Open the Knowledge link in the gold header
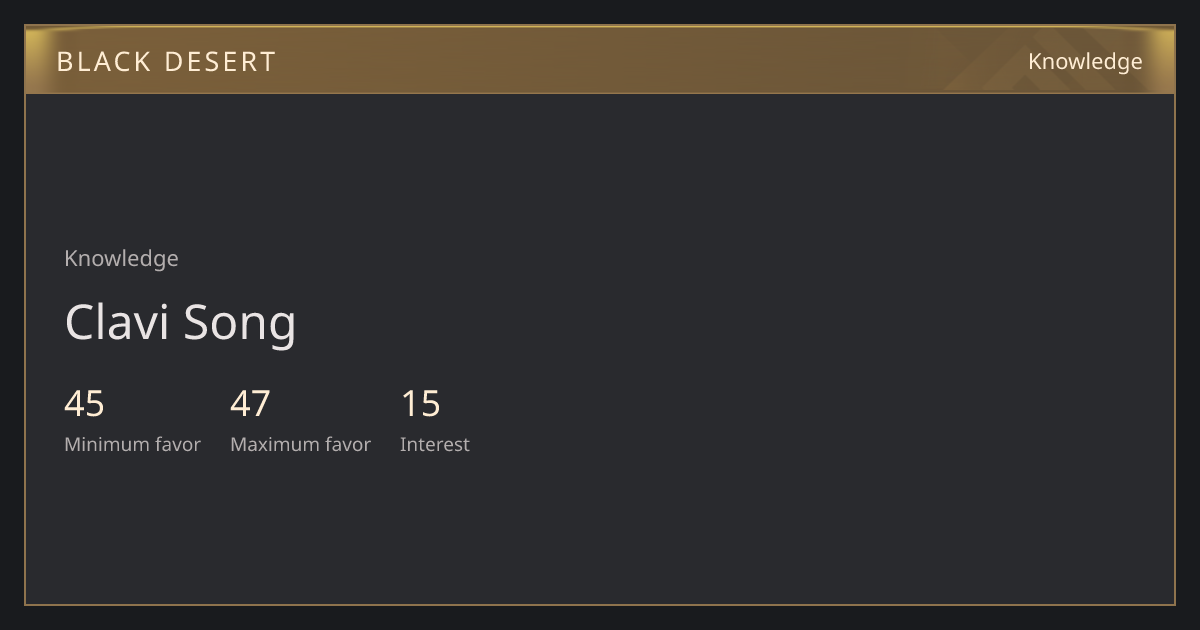Viewport: 1200px width, 630px height. 1085,62
